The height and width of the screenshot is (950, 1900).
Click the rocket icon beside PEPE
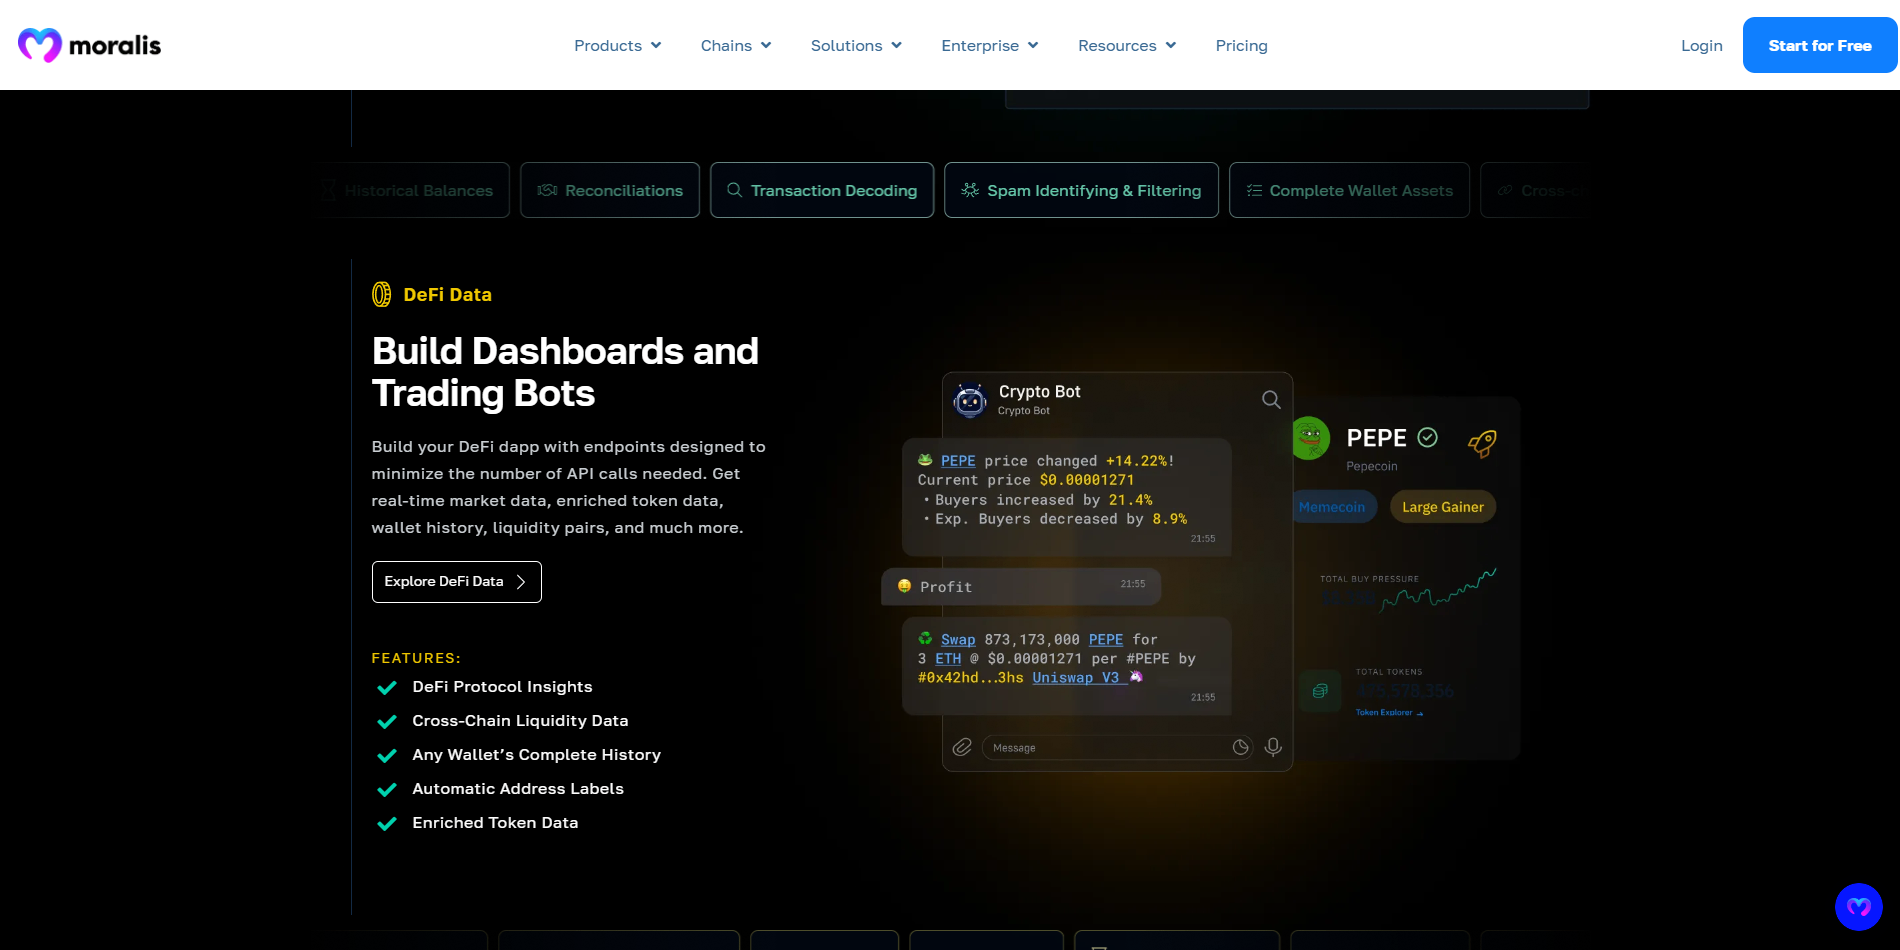coord(1482,442)
